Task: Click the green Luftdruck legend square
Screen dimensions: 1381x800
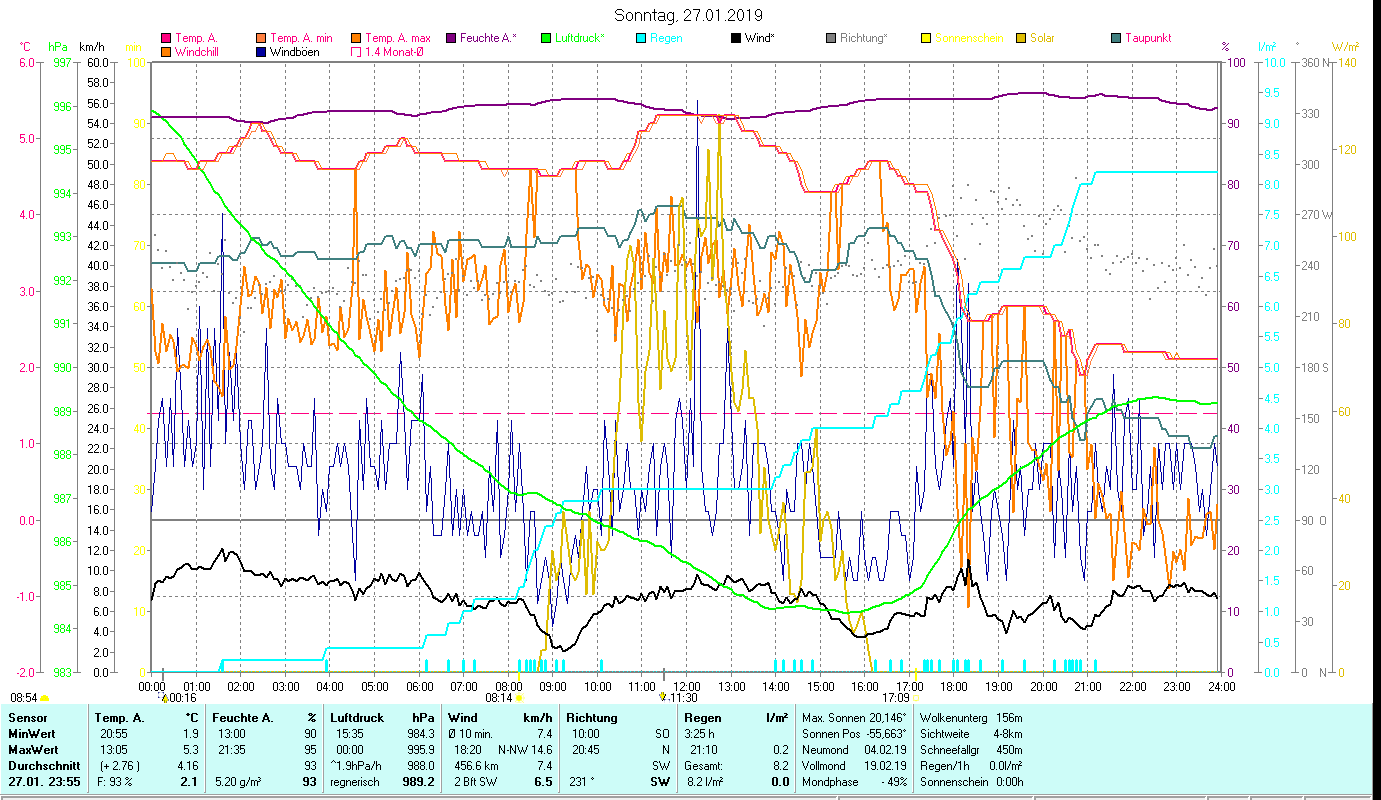Action: 546,38
